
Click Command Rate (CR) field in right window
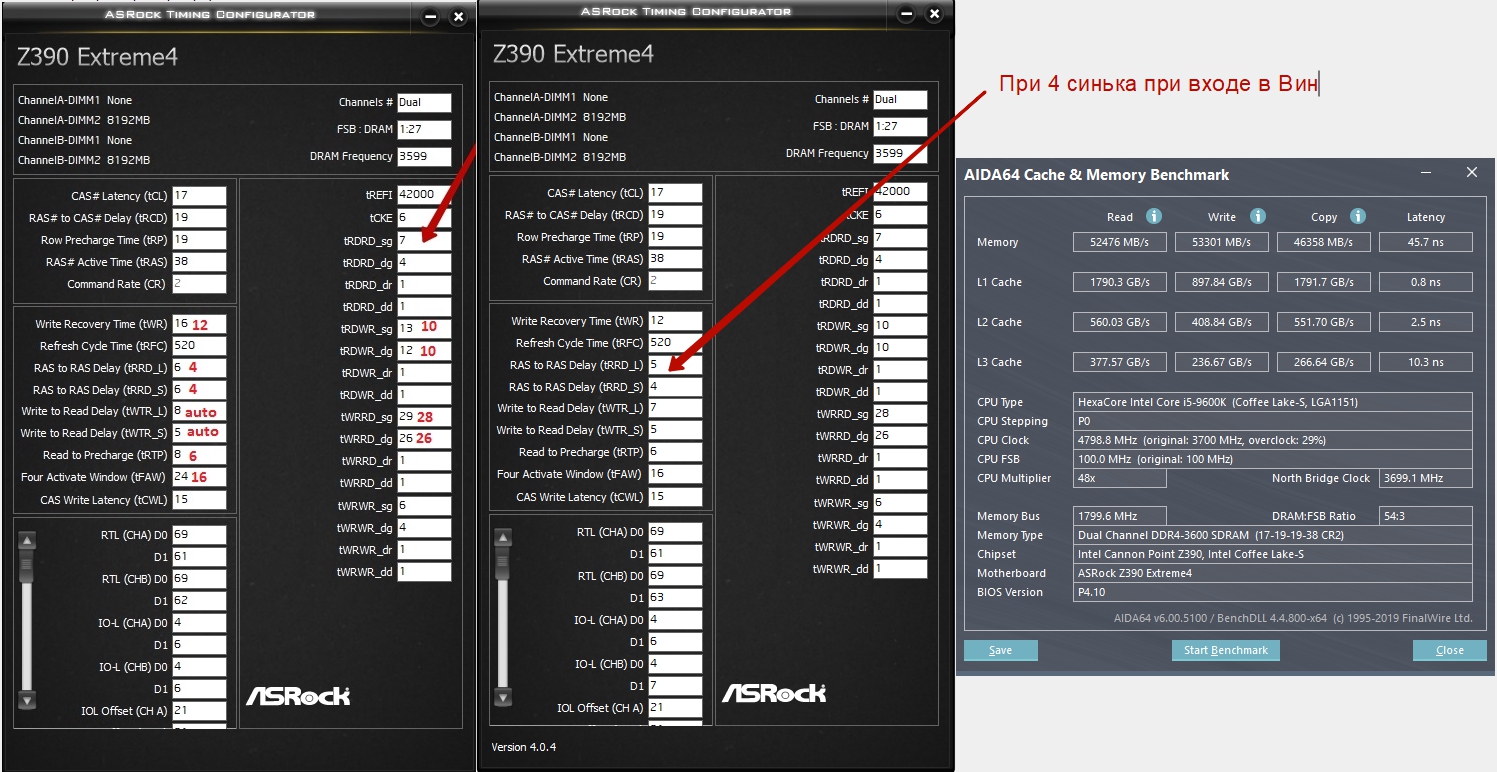tap(675, 281)
